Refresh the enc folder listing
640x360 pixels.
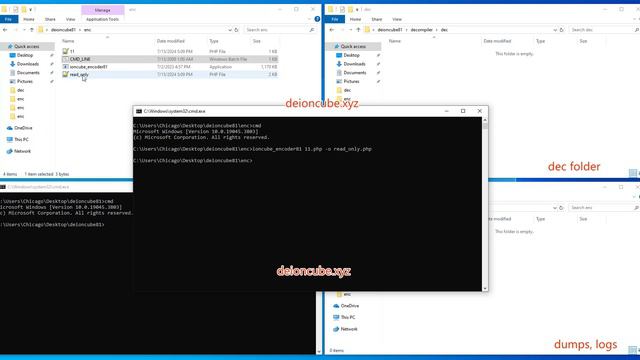click(236, 30)
